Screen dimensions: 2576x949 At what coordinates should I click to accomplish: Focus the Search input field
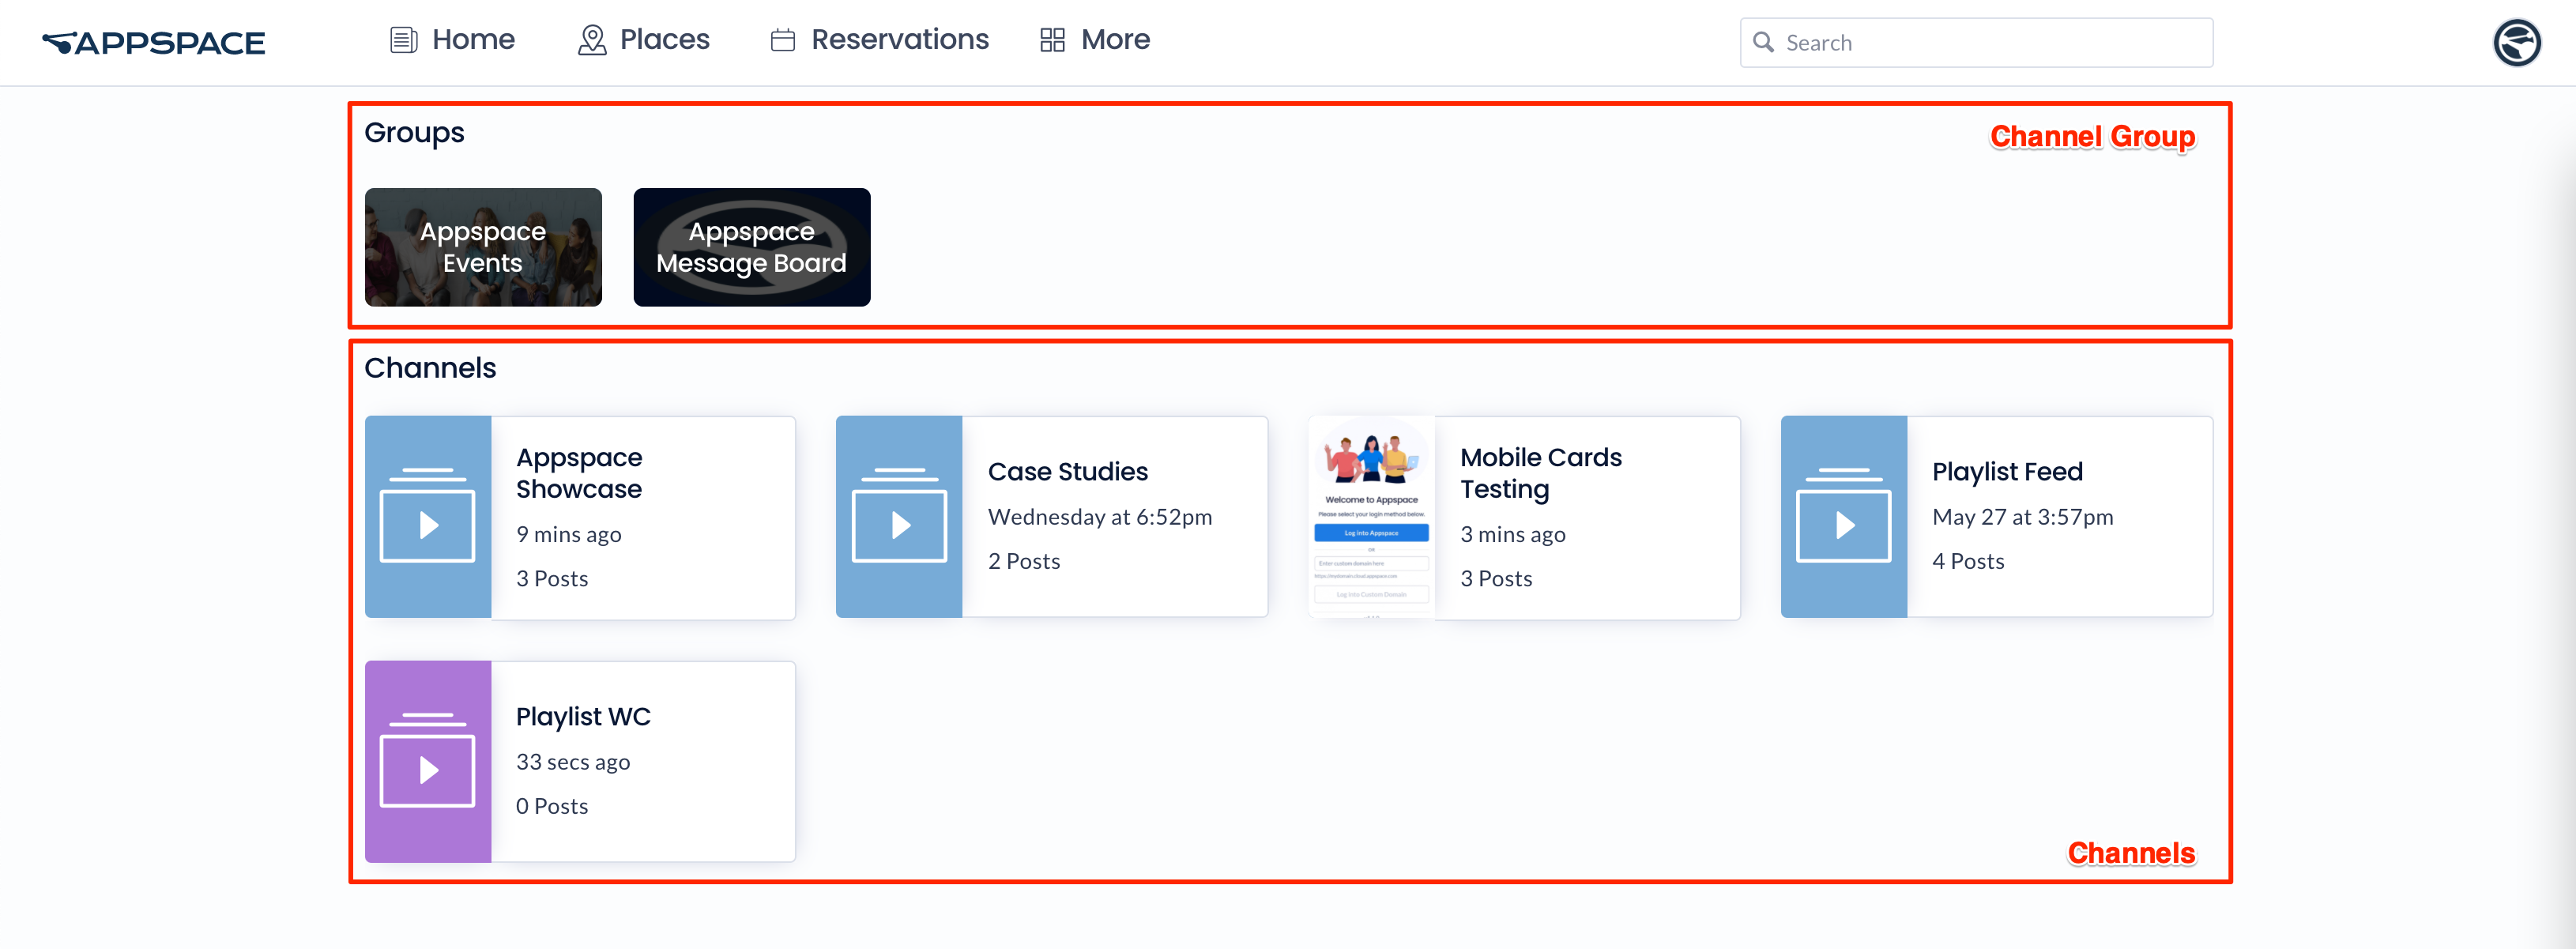click(1976, 42)
